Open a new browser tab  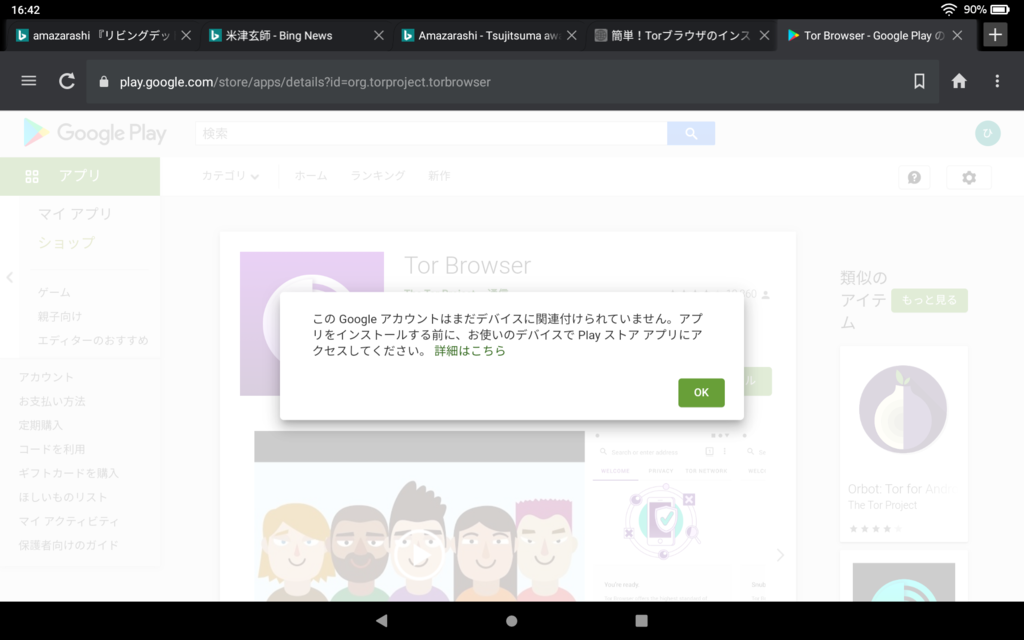[x=995, y=35]
